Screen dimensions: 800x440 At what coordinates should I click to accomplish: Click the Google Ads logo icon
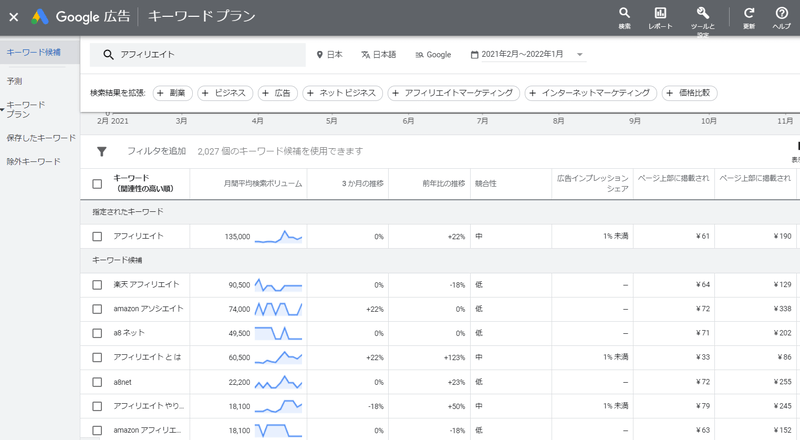coord(39,17)
